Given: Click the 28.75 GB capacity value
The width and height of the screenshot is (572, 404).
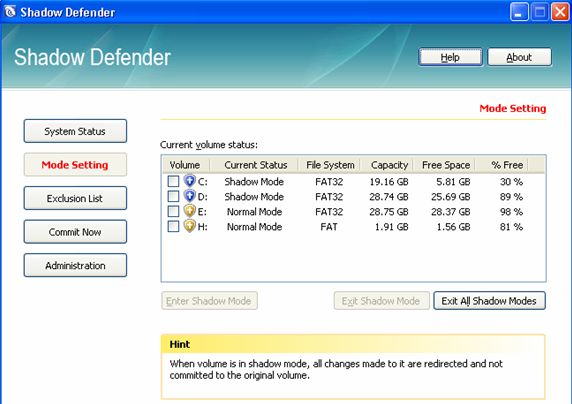Looking at the screenshot, I should tap(389, 212).
